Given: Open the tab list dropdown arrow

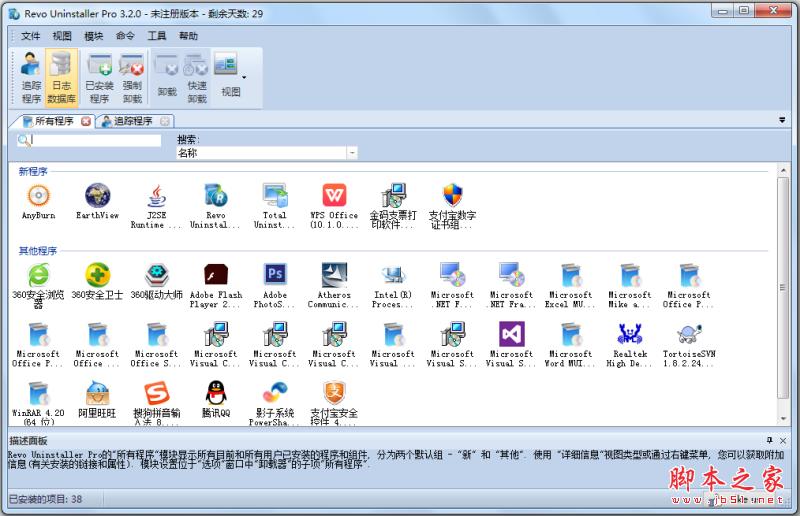Looking at the screenshot, I should click(x=782, y=120).
